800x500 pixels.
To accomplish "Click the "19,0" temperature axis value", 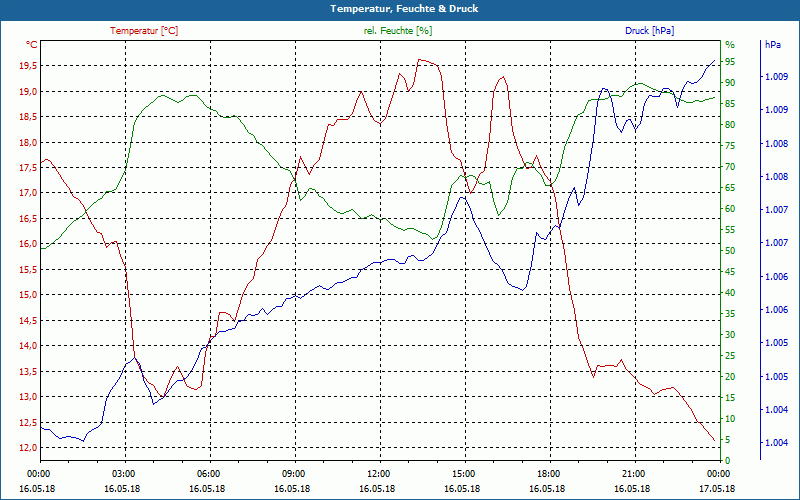I will click(x=28, y=91).
